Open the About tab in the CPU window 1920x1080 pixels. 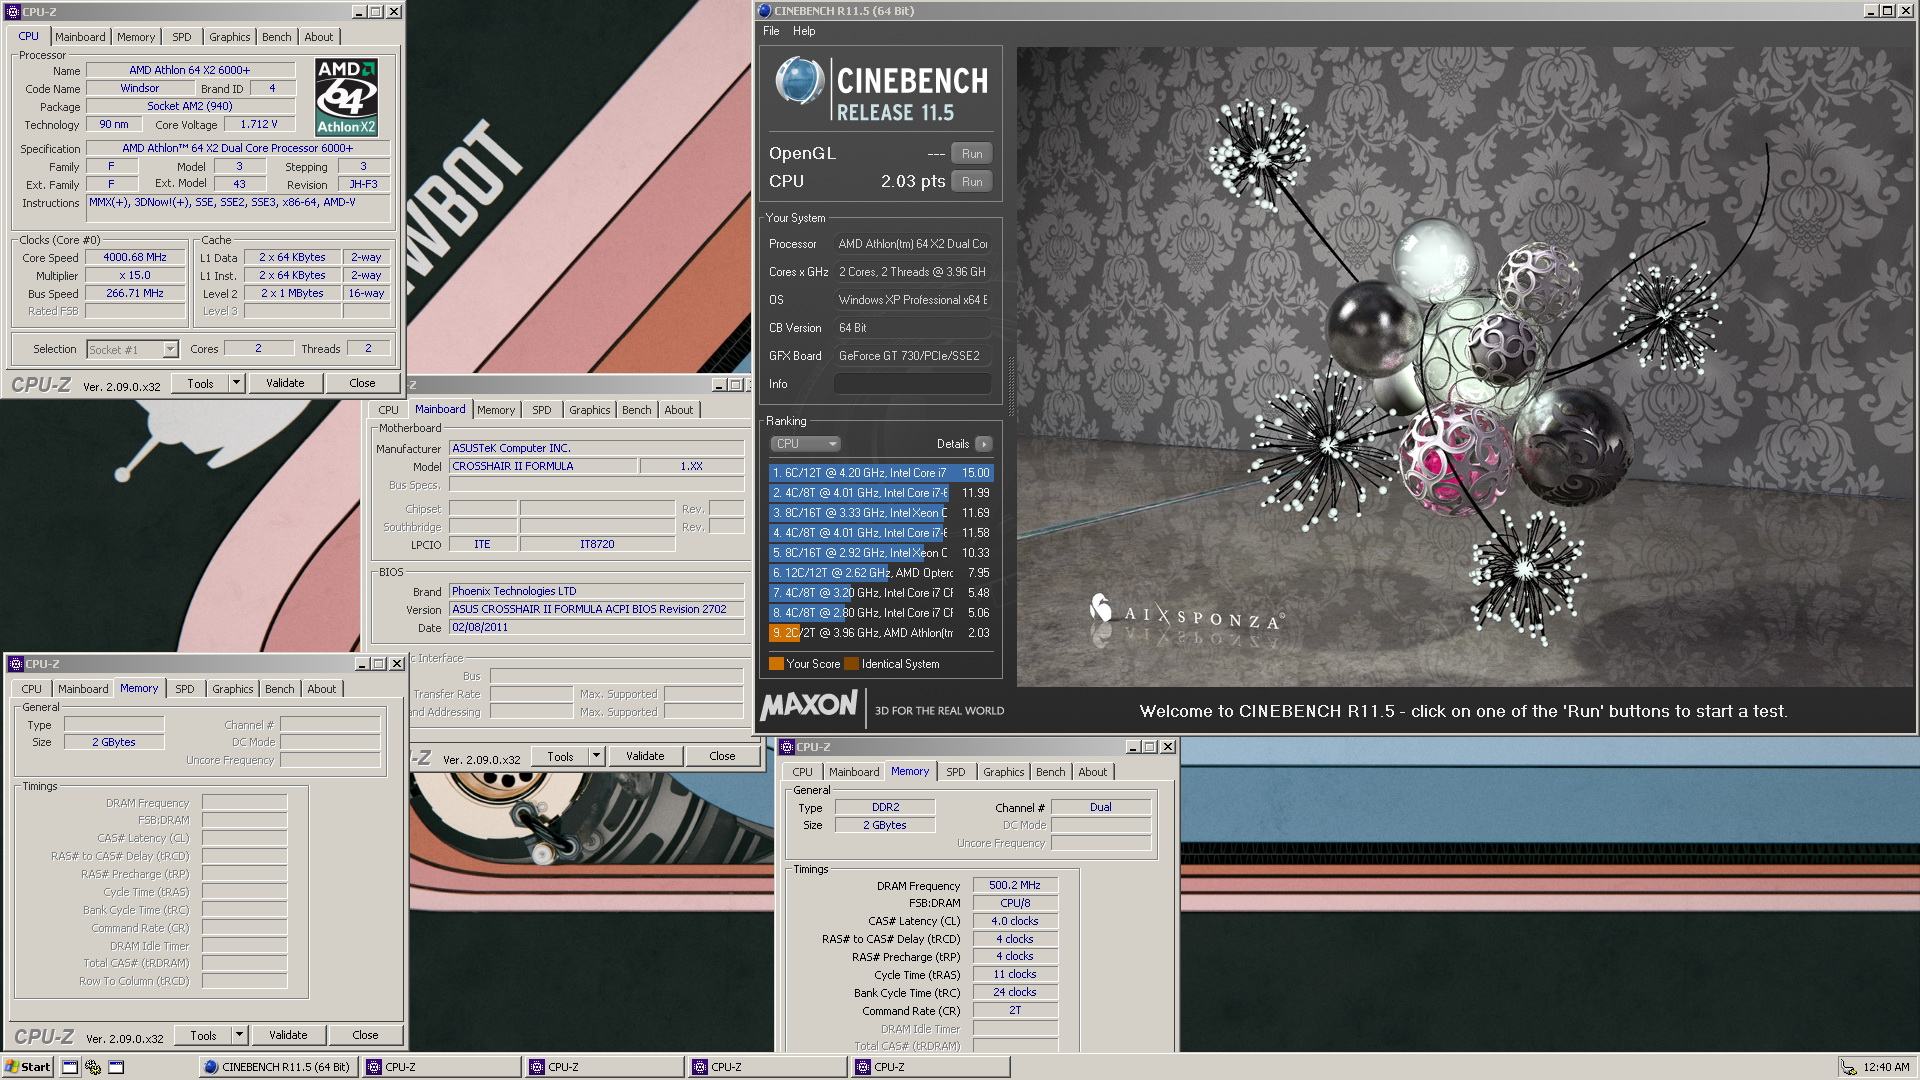319,37
